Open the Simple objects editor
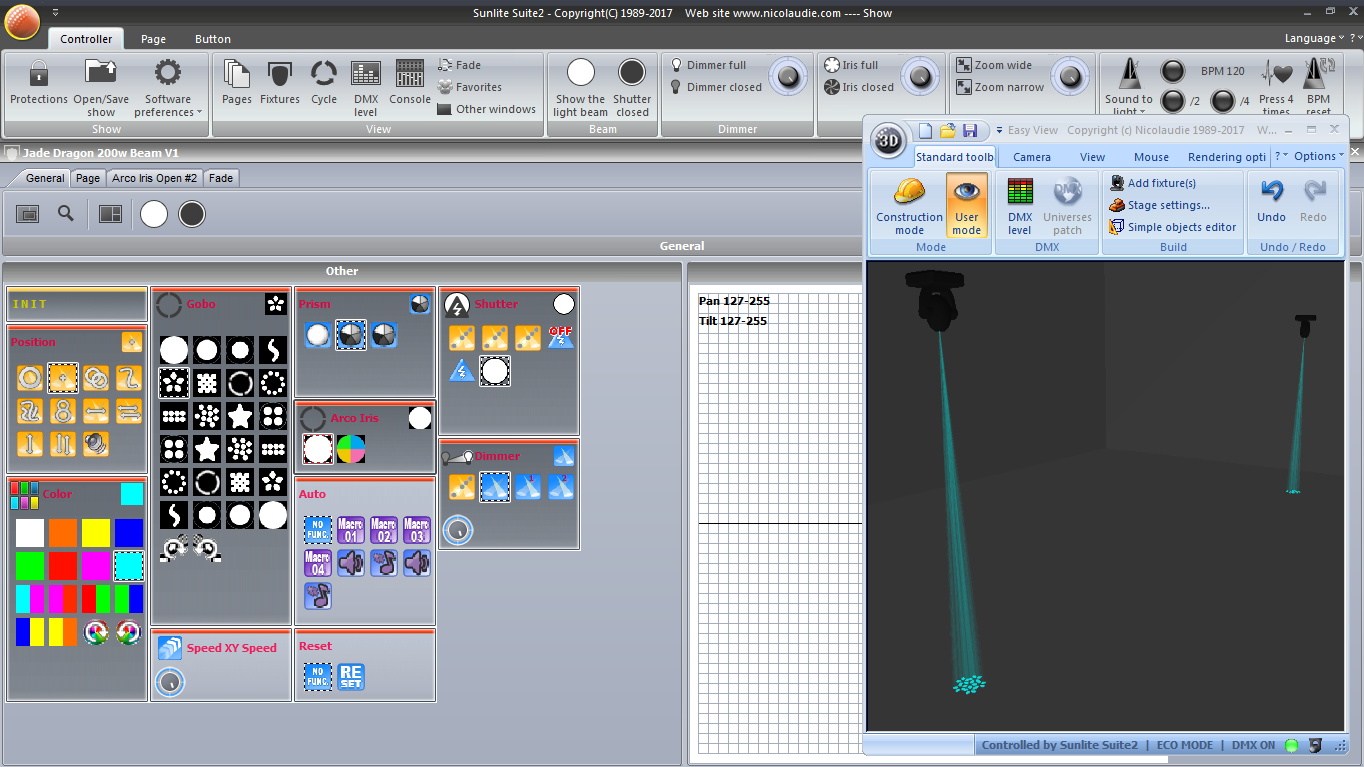Image resolution: width=1364 pixels, height=767 pixels. 1172,227
